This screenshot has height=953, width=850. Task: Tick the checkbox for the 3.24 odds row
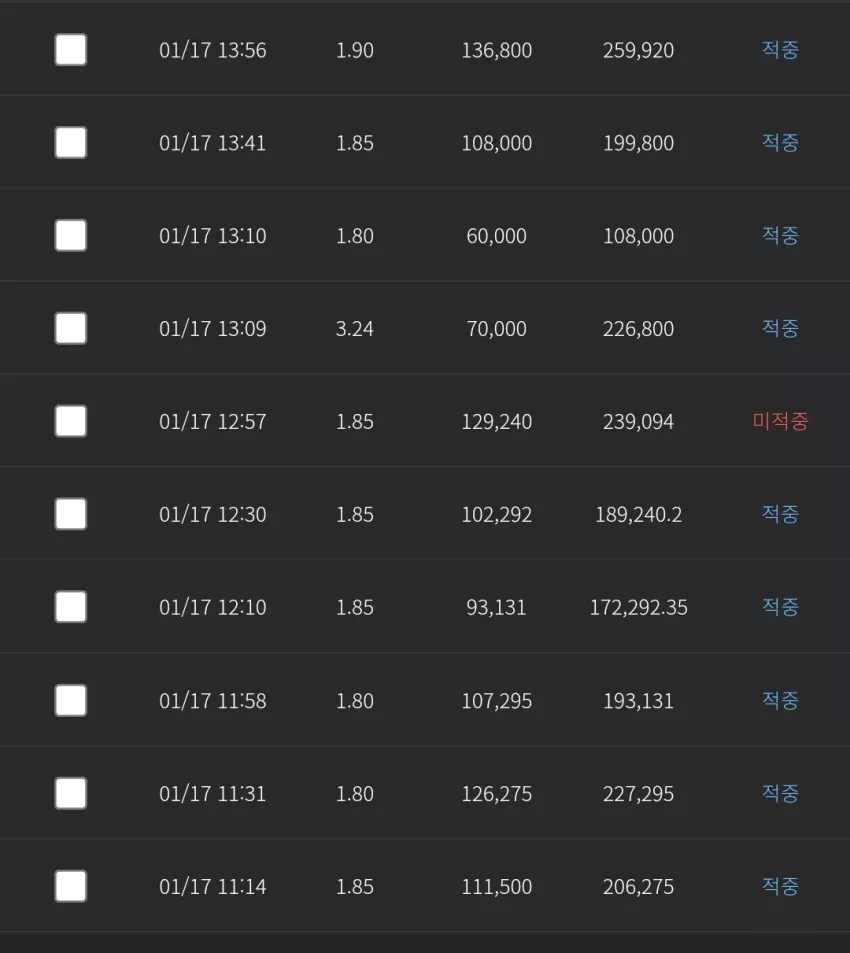point(70,328)
